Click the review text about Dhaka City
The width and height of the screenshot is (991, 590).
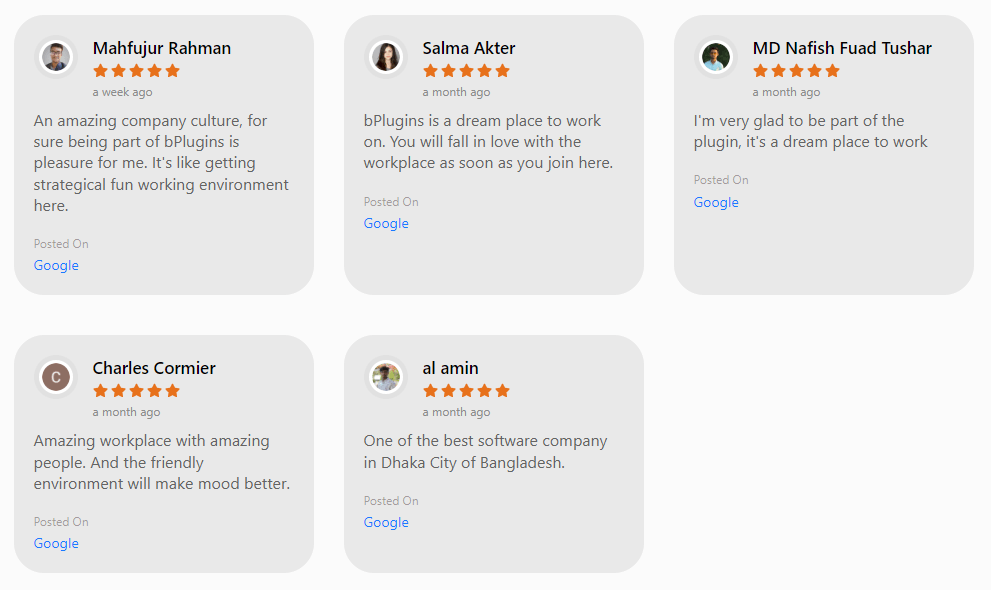[485, 452]
